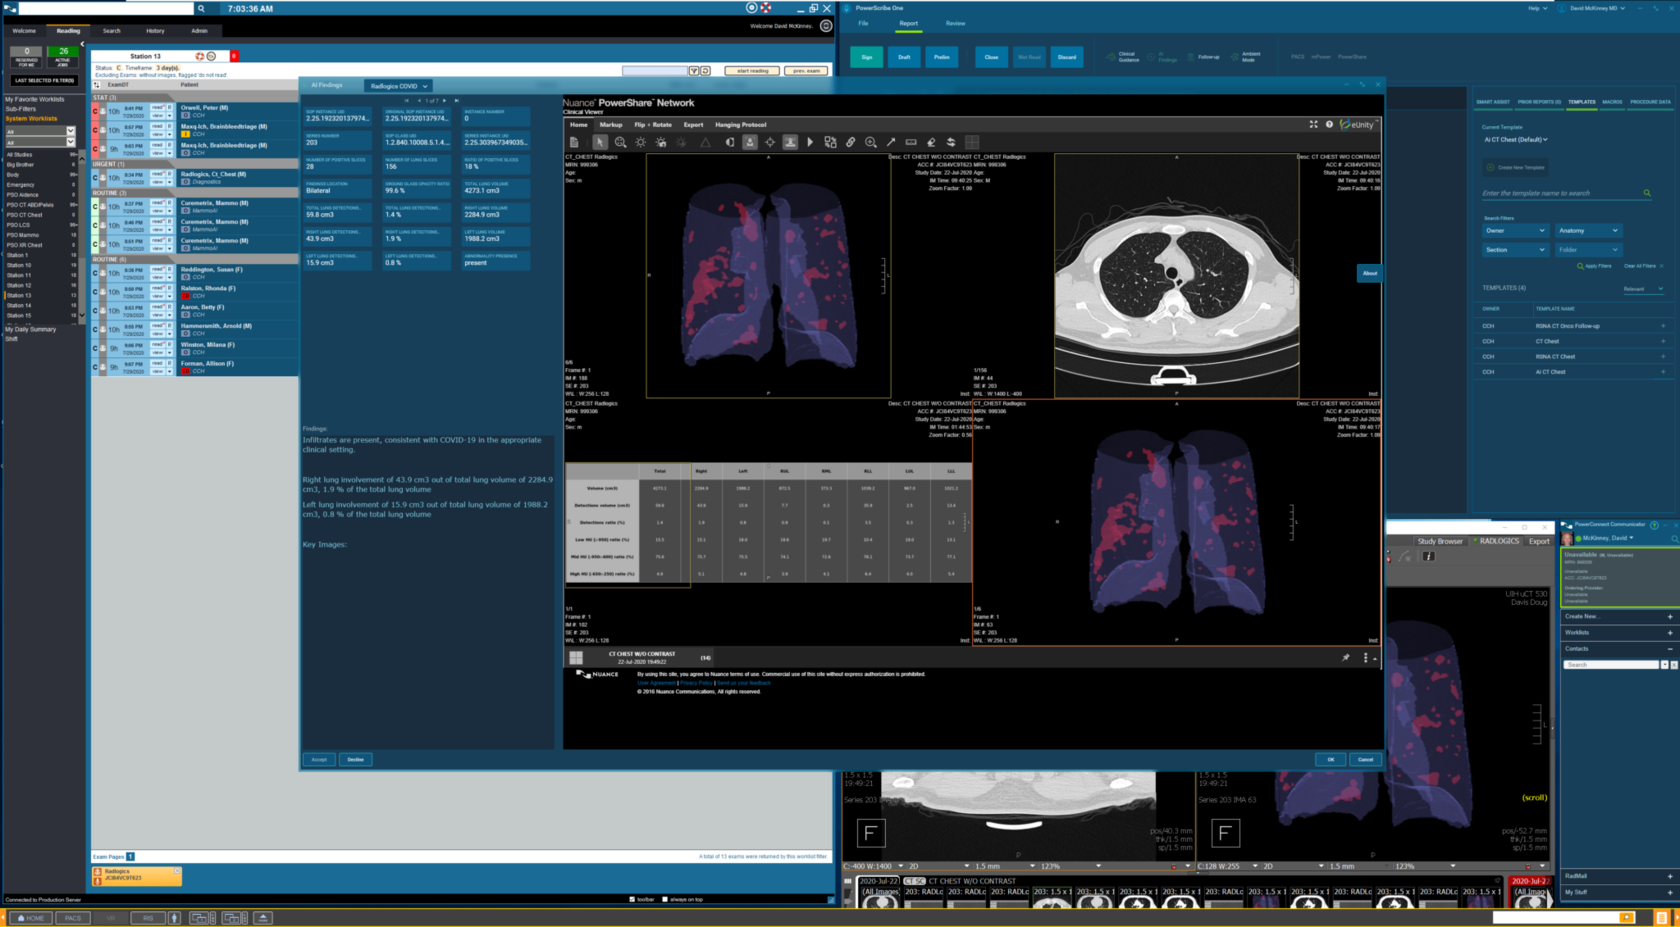Open the Anatomy filter dropdown in Templates
The width and height of the screenshot is (1680, 927).
tap(1588, 231)
